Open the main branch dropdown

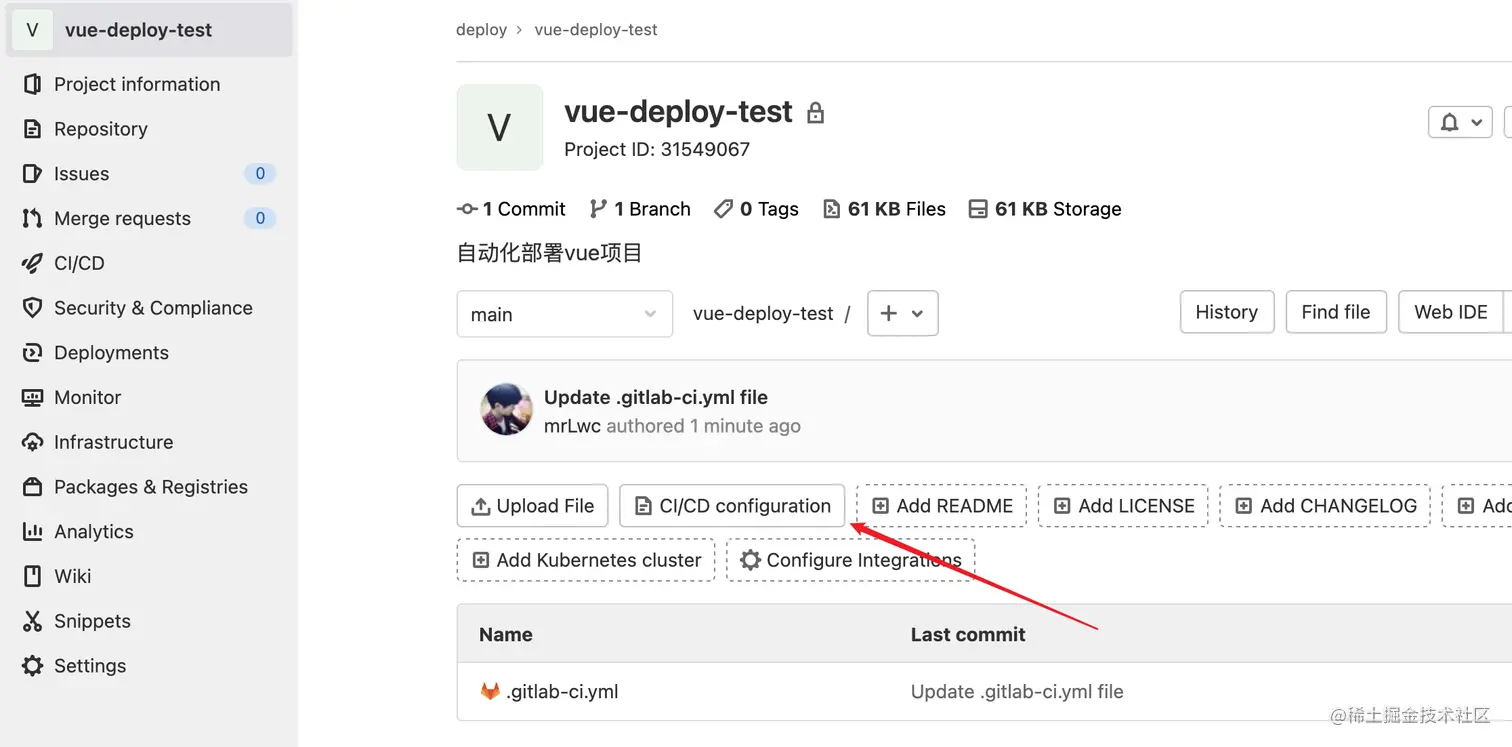[x=564, y=314]
